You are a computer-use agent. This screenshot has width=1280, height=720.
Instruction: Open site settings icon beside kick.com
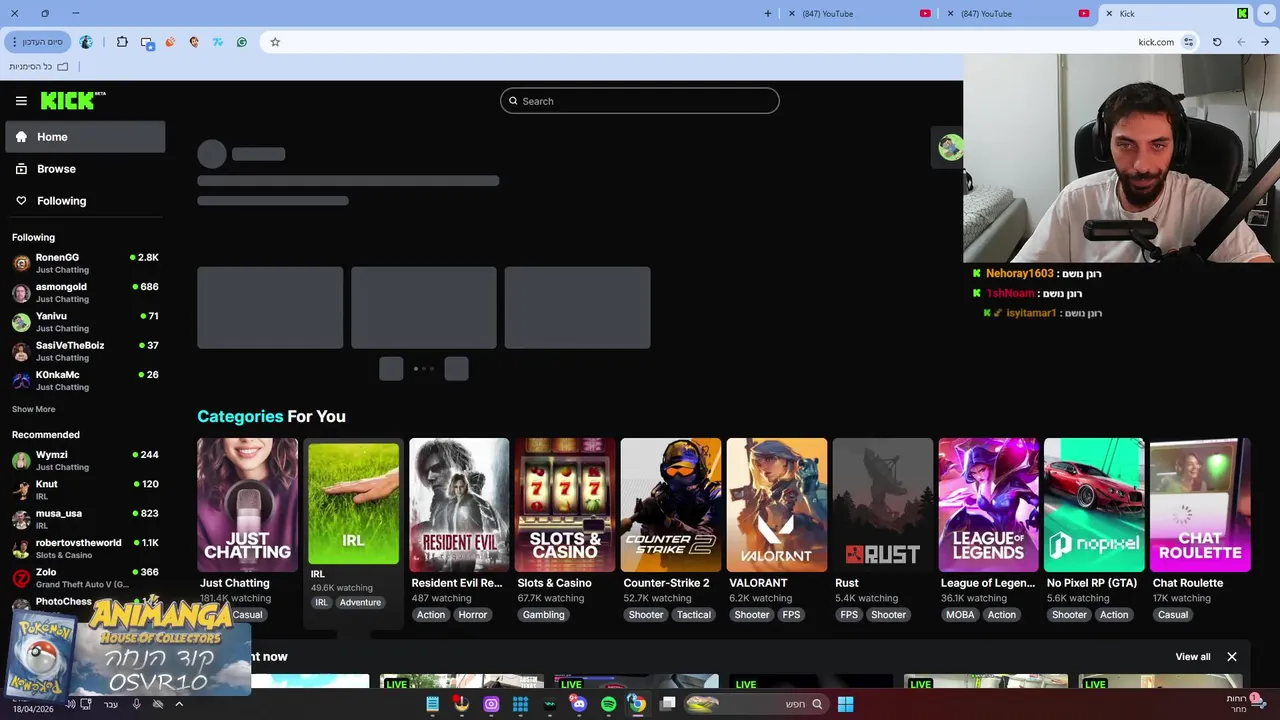point(1188,42)
